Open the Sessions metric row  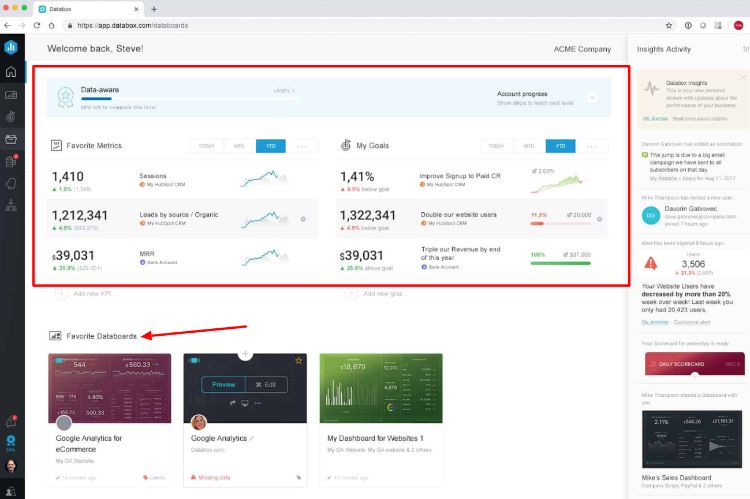(x=182, y=181)
